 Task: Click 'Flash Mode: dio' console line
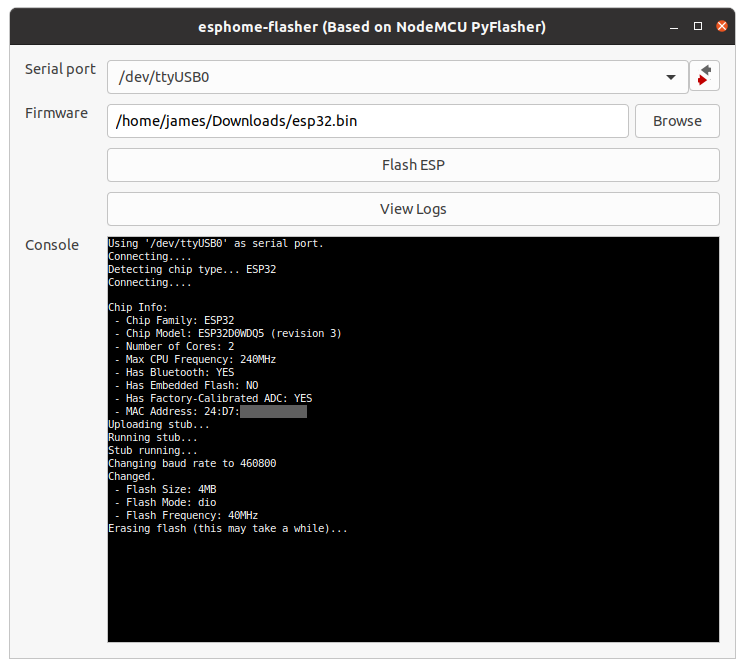[165, 503]
